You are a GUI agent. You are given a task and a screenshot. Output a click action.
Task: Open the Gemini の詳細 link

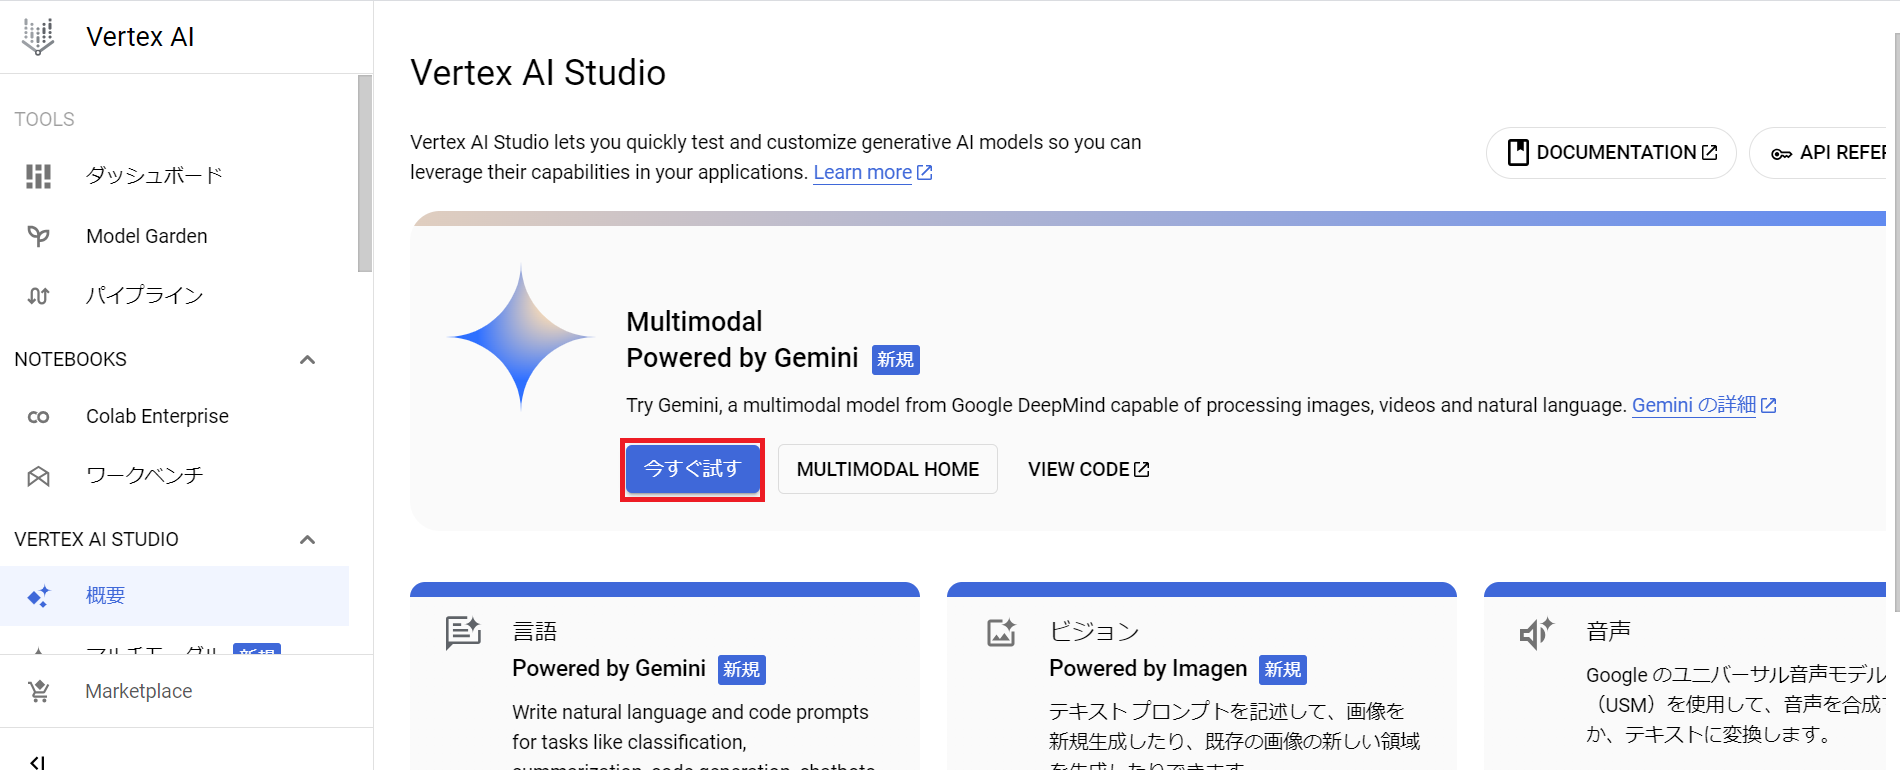tap(1694, 405)
